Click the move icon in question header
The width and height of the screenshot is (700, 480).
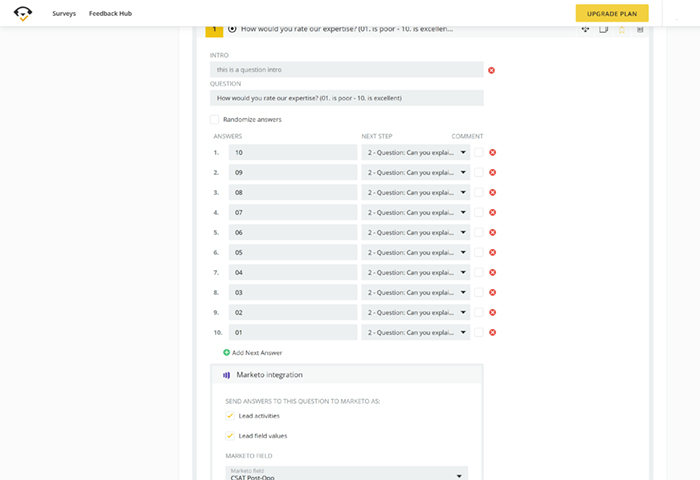[585, 29]
